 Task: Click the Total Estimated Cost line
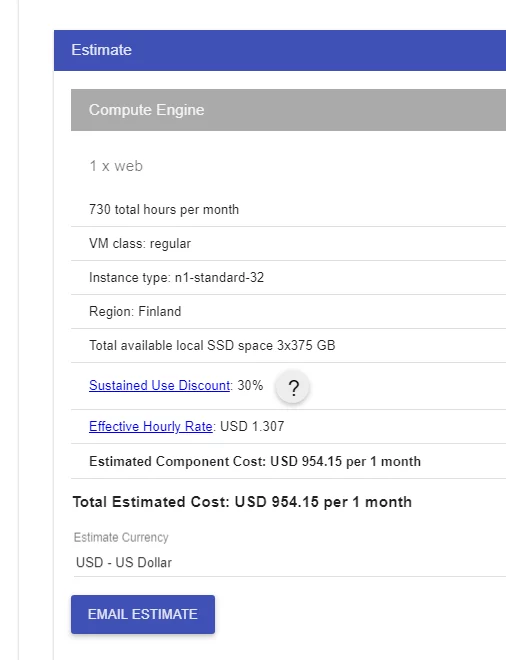(242, 502)
